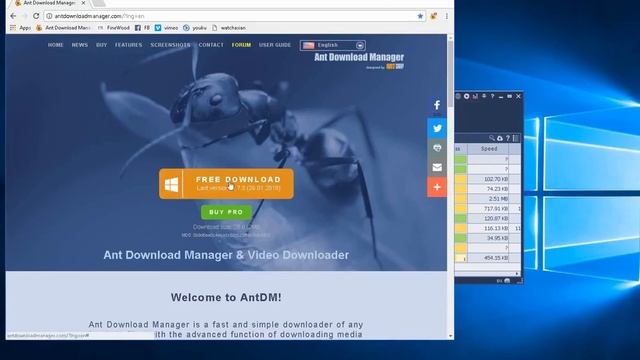640x360 pixels.
Task: Select the 2.51 MB speed row
Action: coord(488,199)
